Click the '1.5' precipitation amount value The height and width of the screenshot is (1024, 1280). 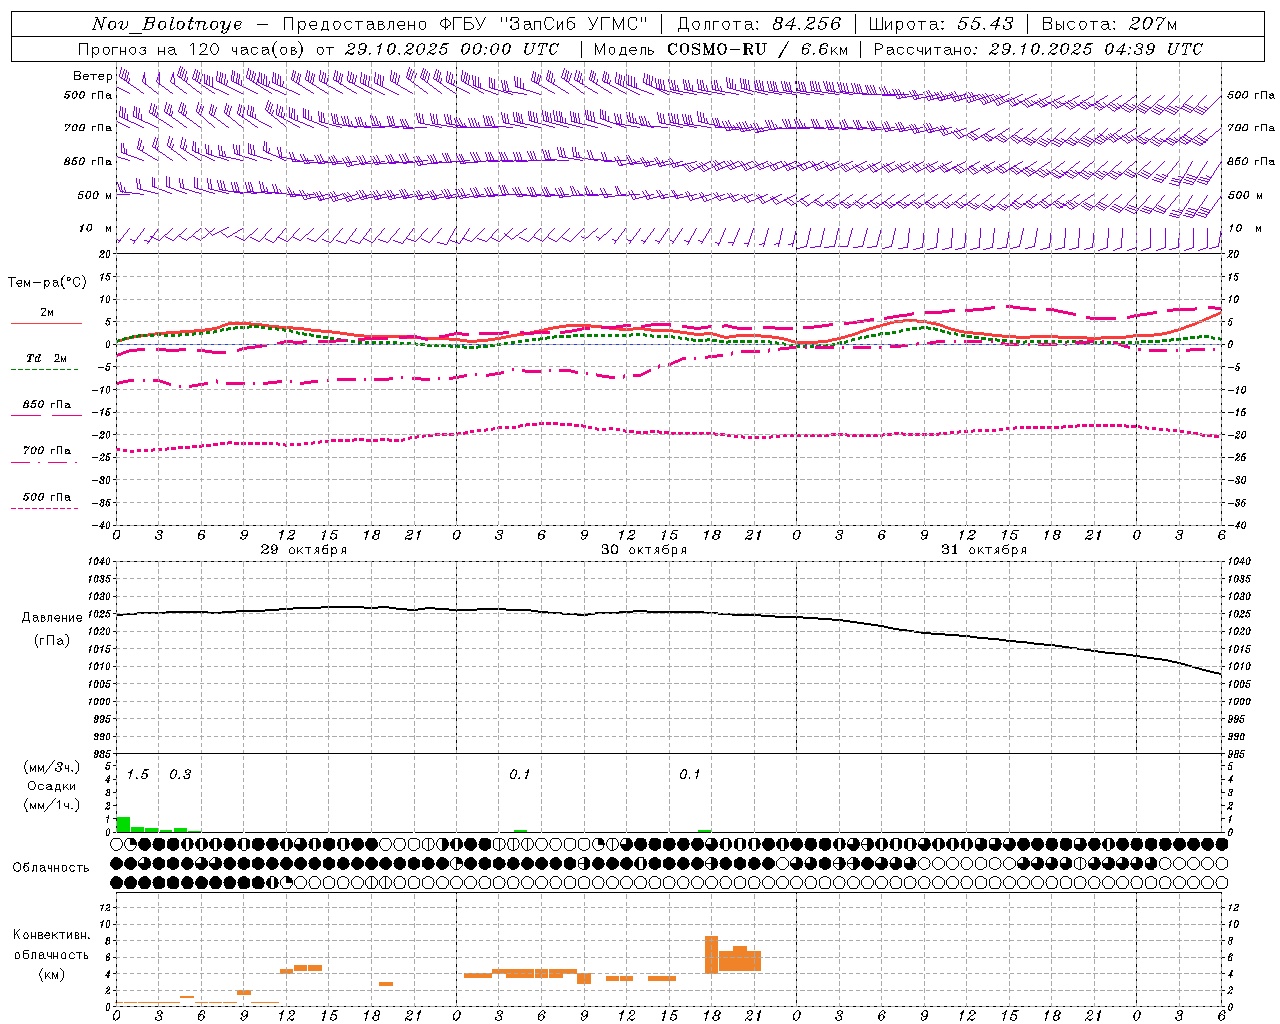[138, 775]
